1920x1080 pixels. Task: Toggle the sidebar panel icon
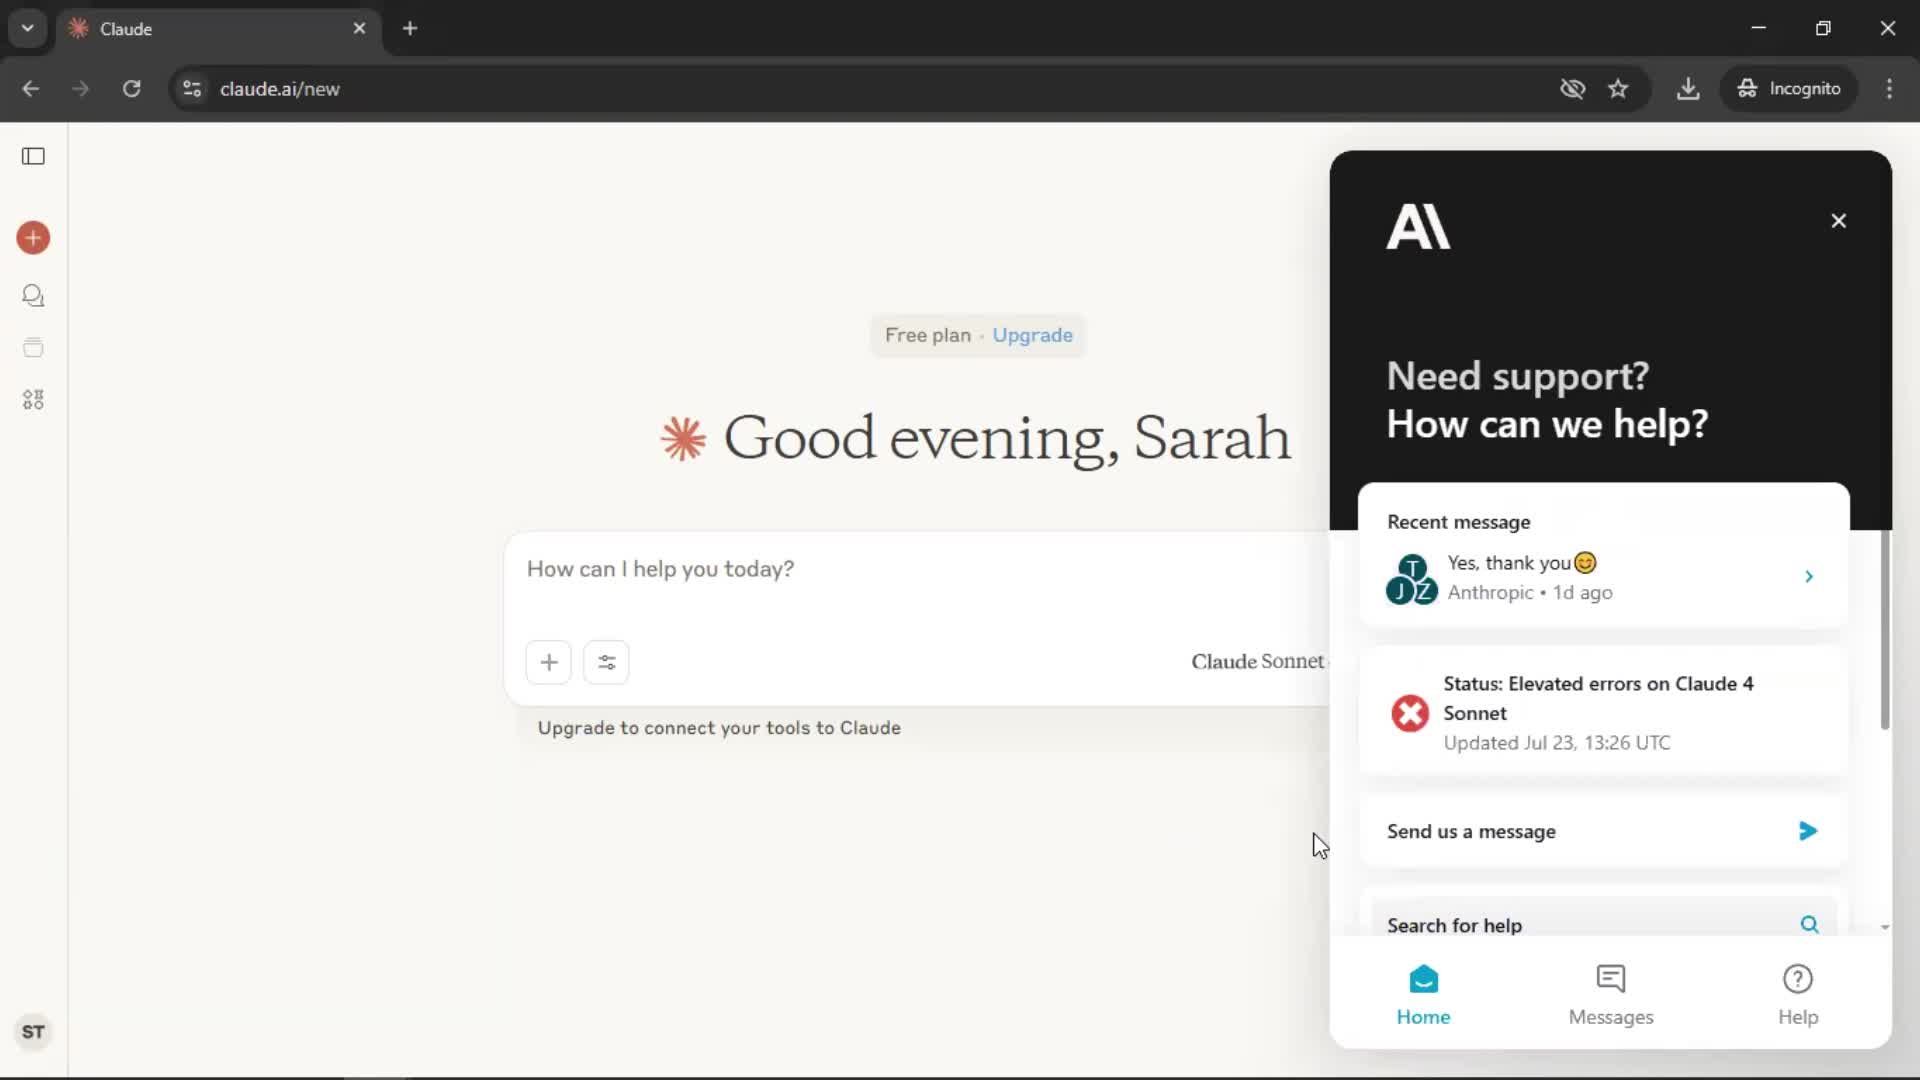[x=33, y=156]
